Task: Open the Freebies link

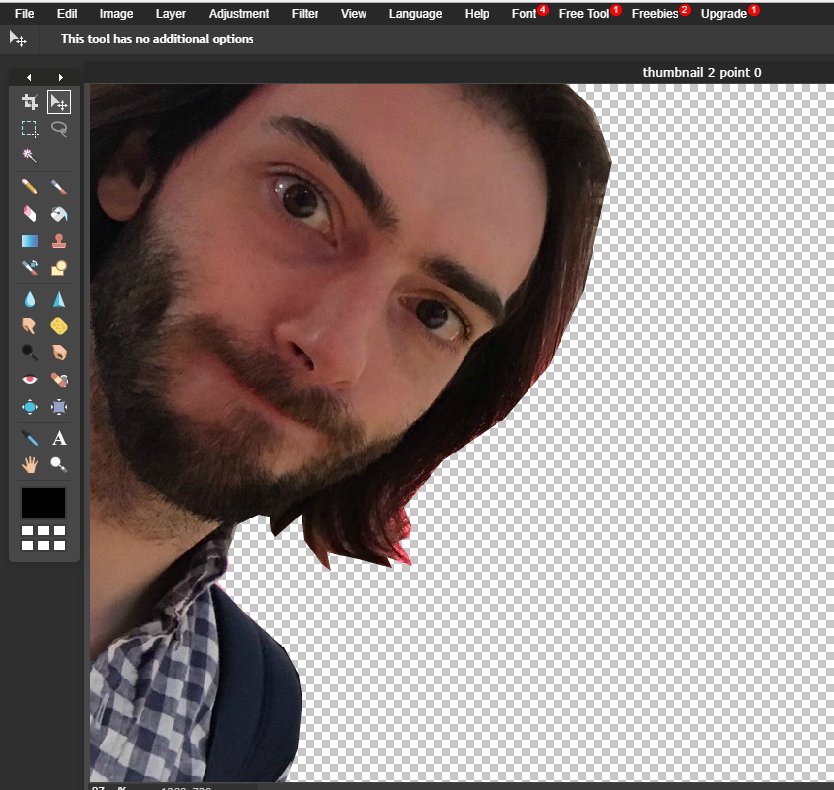Action: [x=655, y=14]
